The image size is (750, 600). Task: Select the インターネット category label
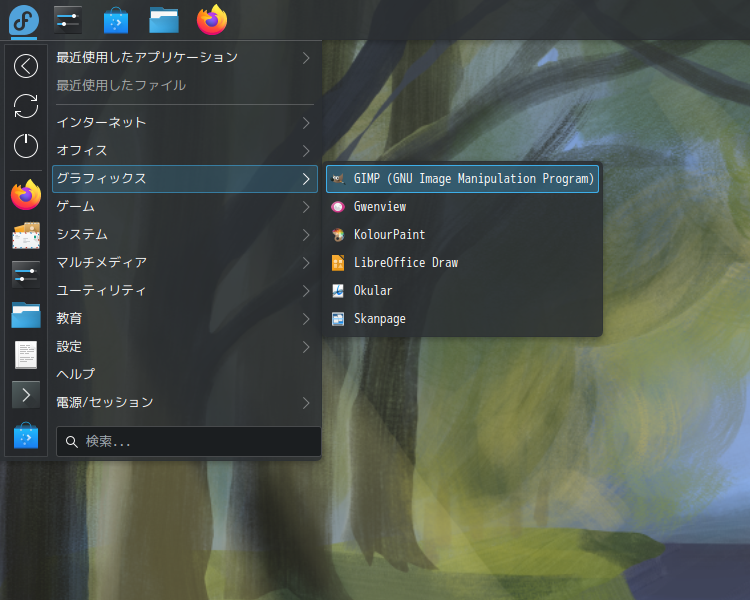tap(101, 122)
